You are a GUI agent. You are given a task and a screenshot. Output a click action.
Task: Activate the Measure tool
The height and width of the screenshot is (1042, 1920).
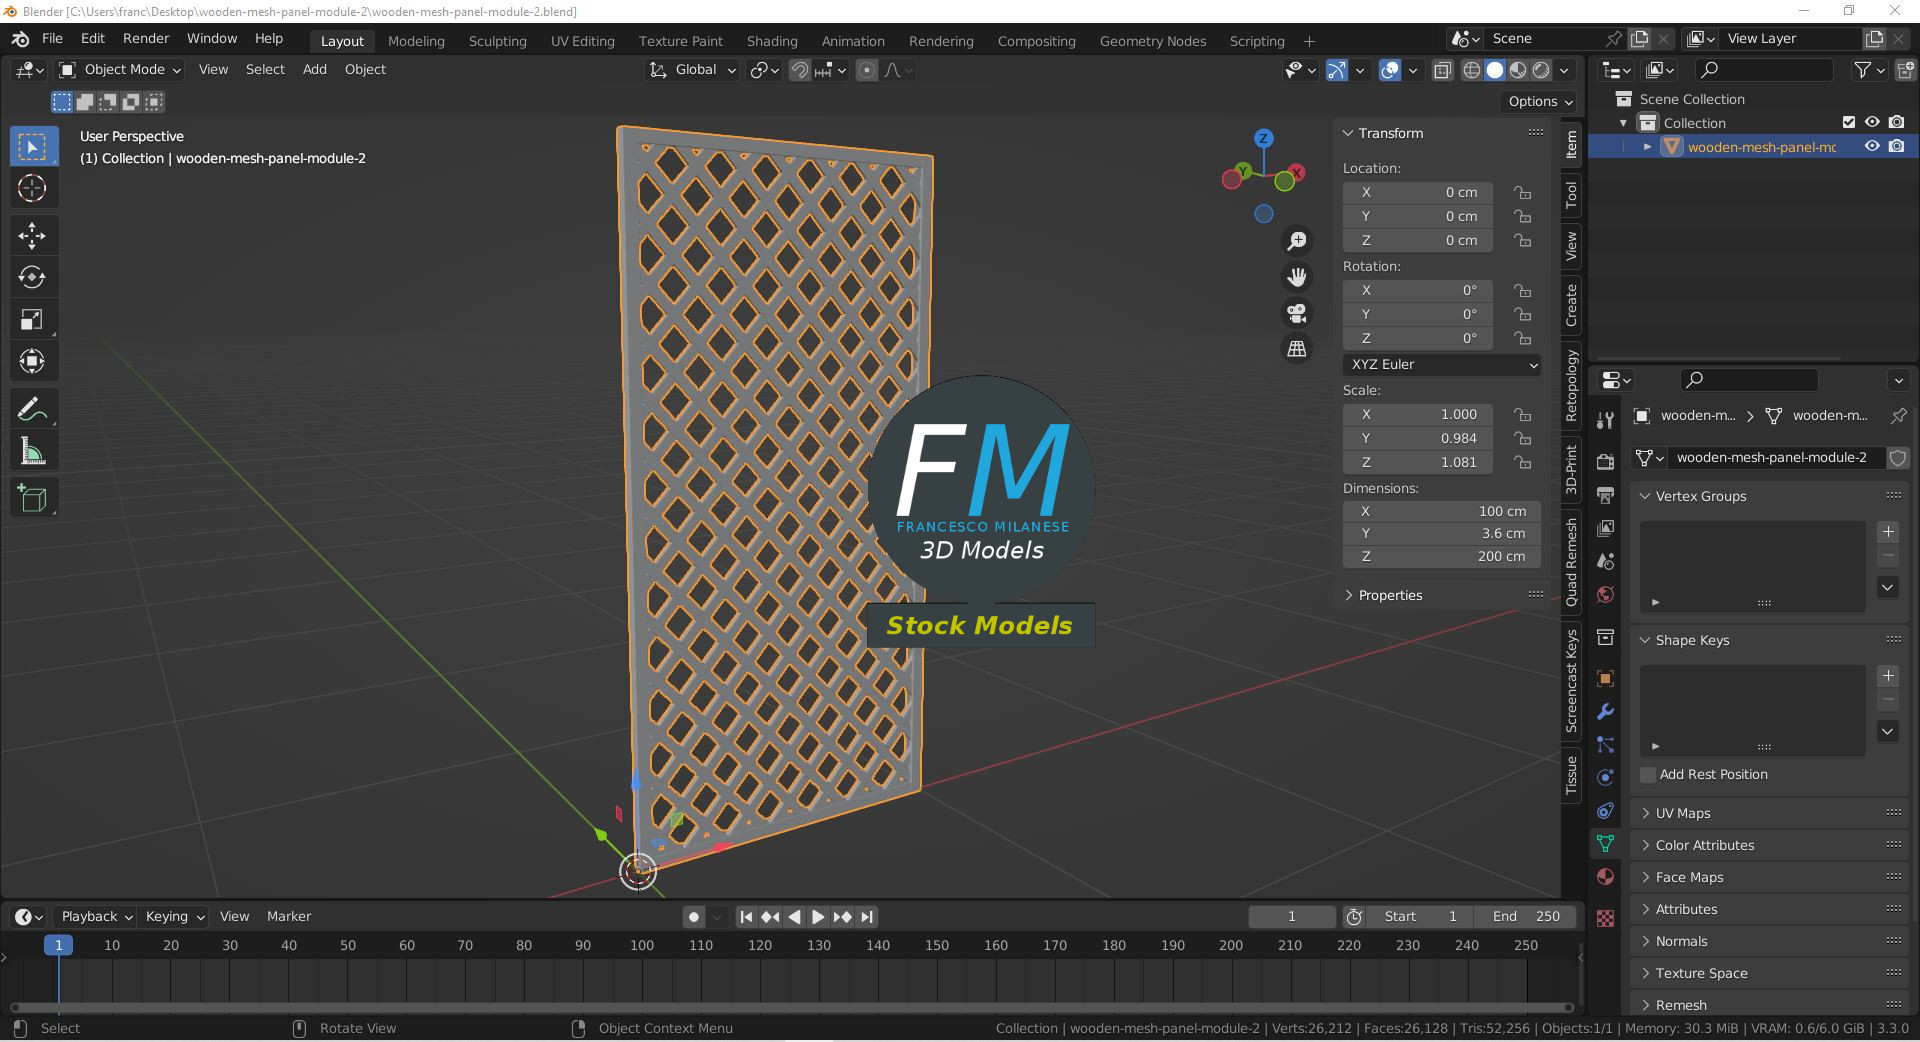click(32, 453)
